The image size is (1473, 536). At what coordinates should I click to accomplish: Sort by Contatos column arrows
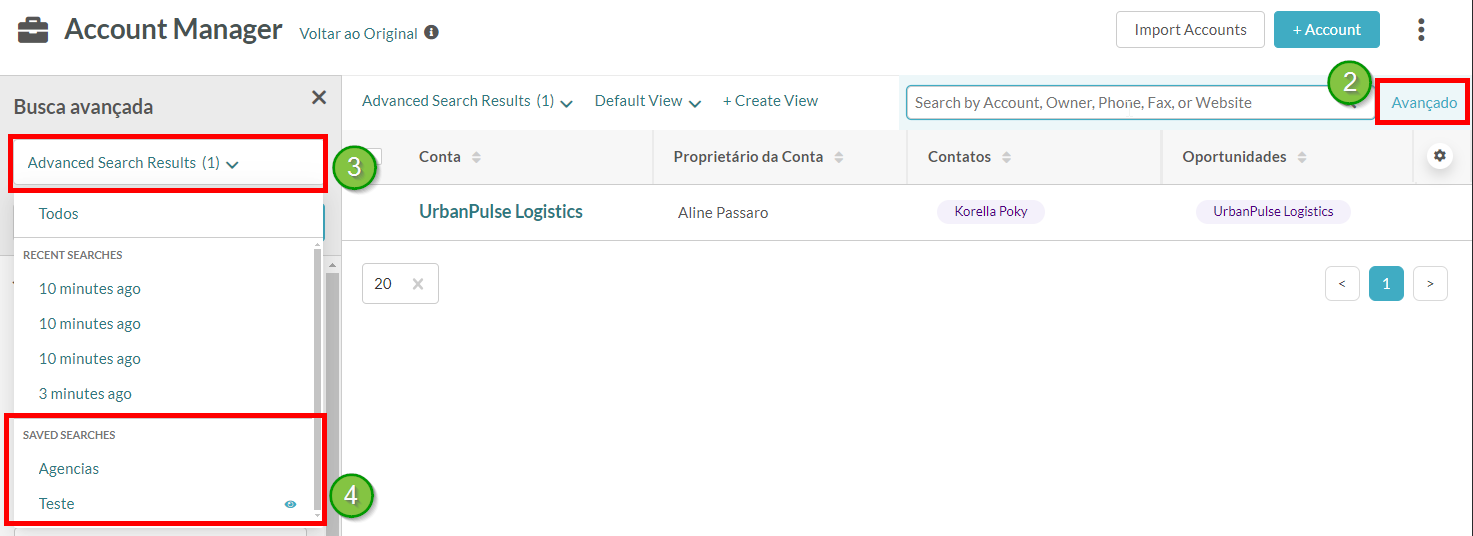[x=1006, y=157]
